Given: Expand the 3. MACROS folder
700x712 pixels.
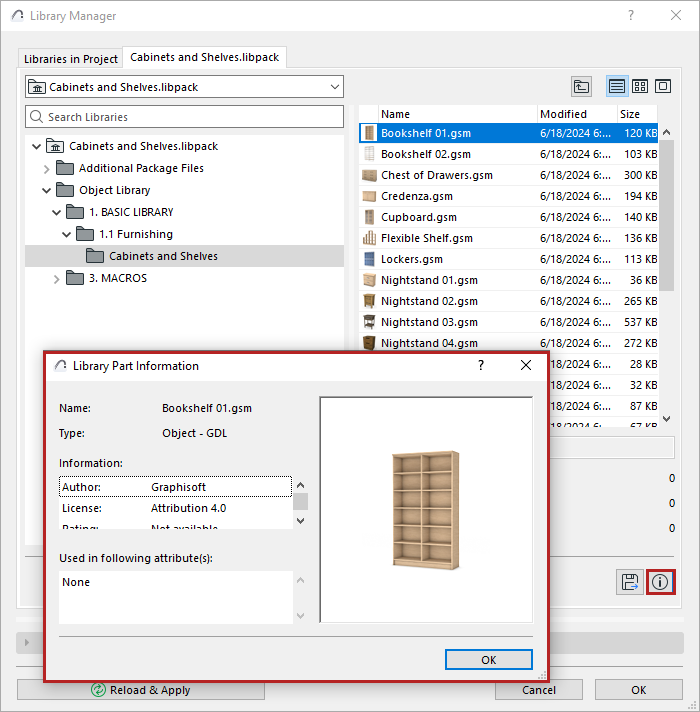Looking at the screenshot, I should pyautogui.click(x=56, y=279).
